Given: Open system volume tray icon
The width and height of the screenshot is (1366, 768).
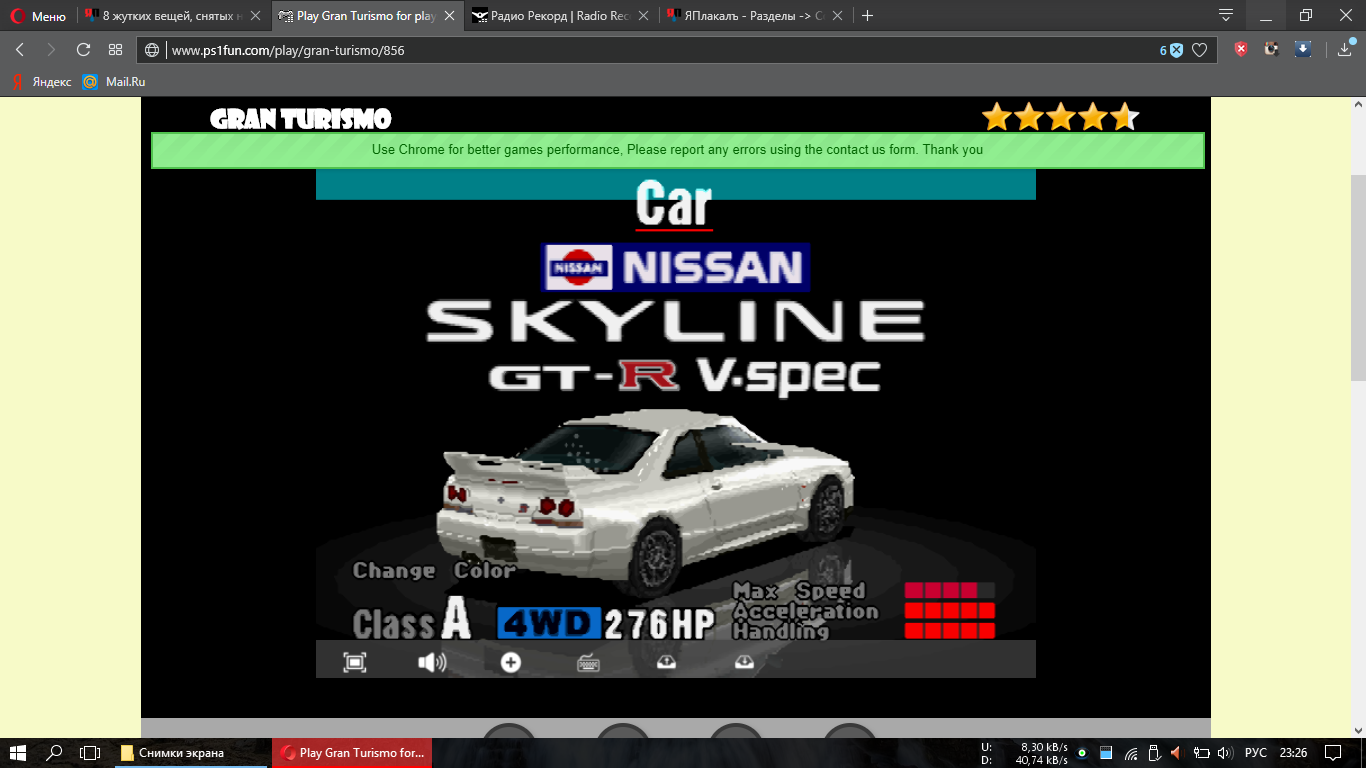Looking at the screenshot, I should (1224, 753).
